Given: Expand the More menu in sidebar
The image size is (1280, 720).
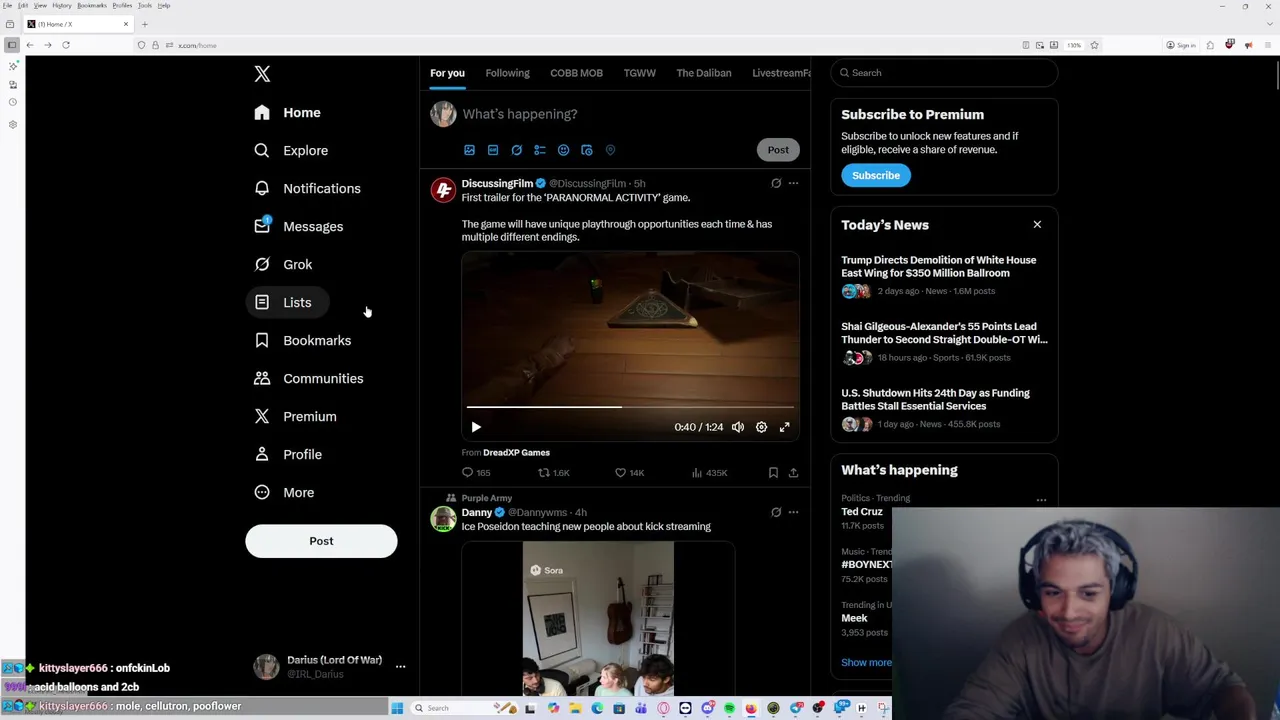Looking at the screenshot, I should [284, 493].
